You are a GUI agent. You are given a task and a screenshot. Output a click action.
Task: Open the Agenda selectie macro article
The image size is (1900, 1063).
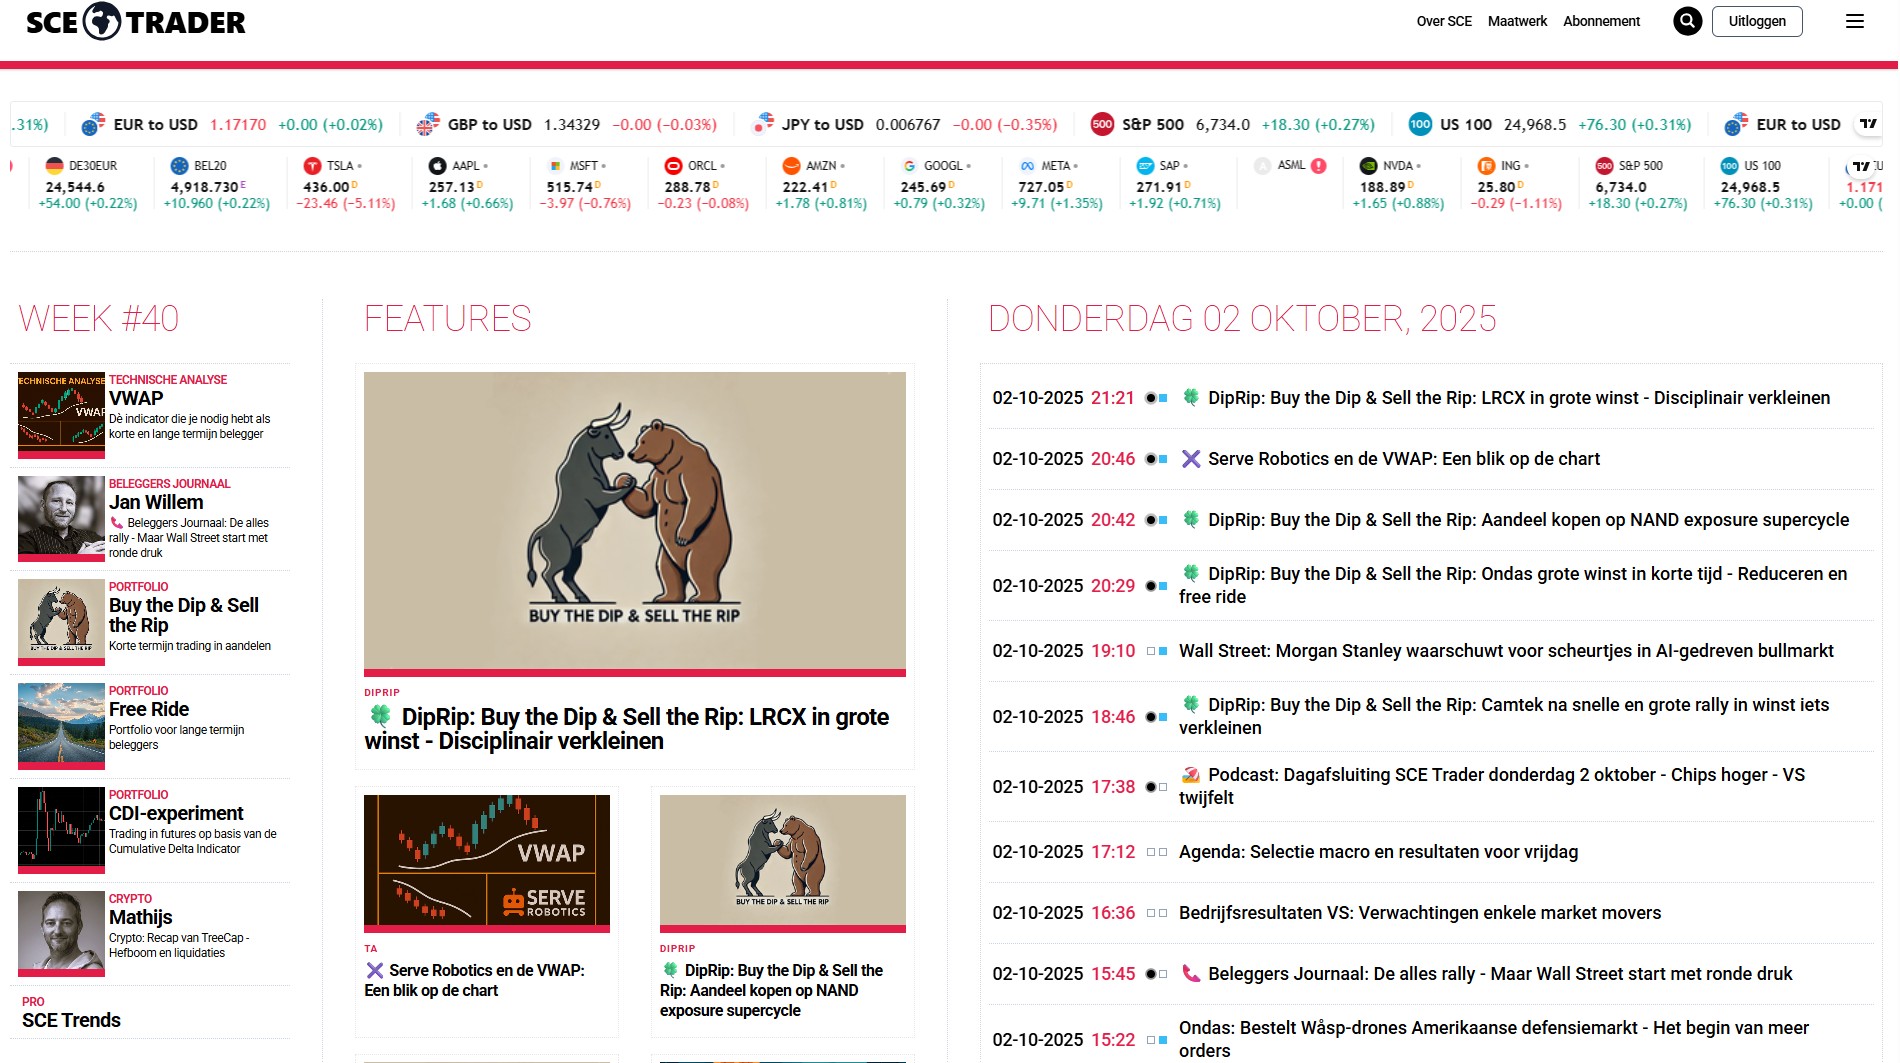1377,852
